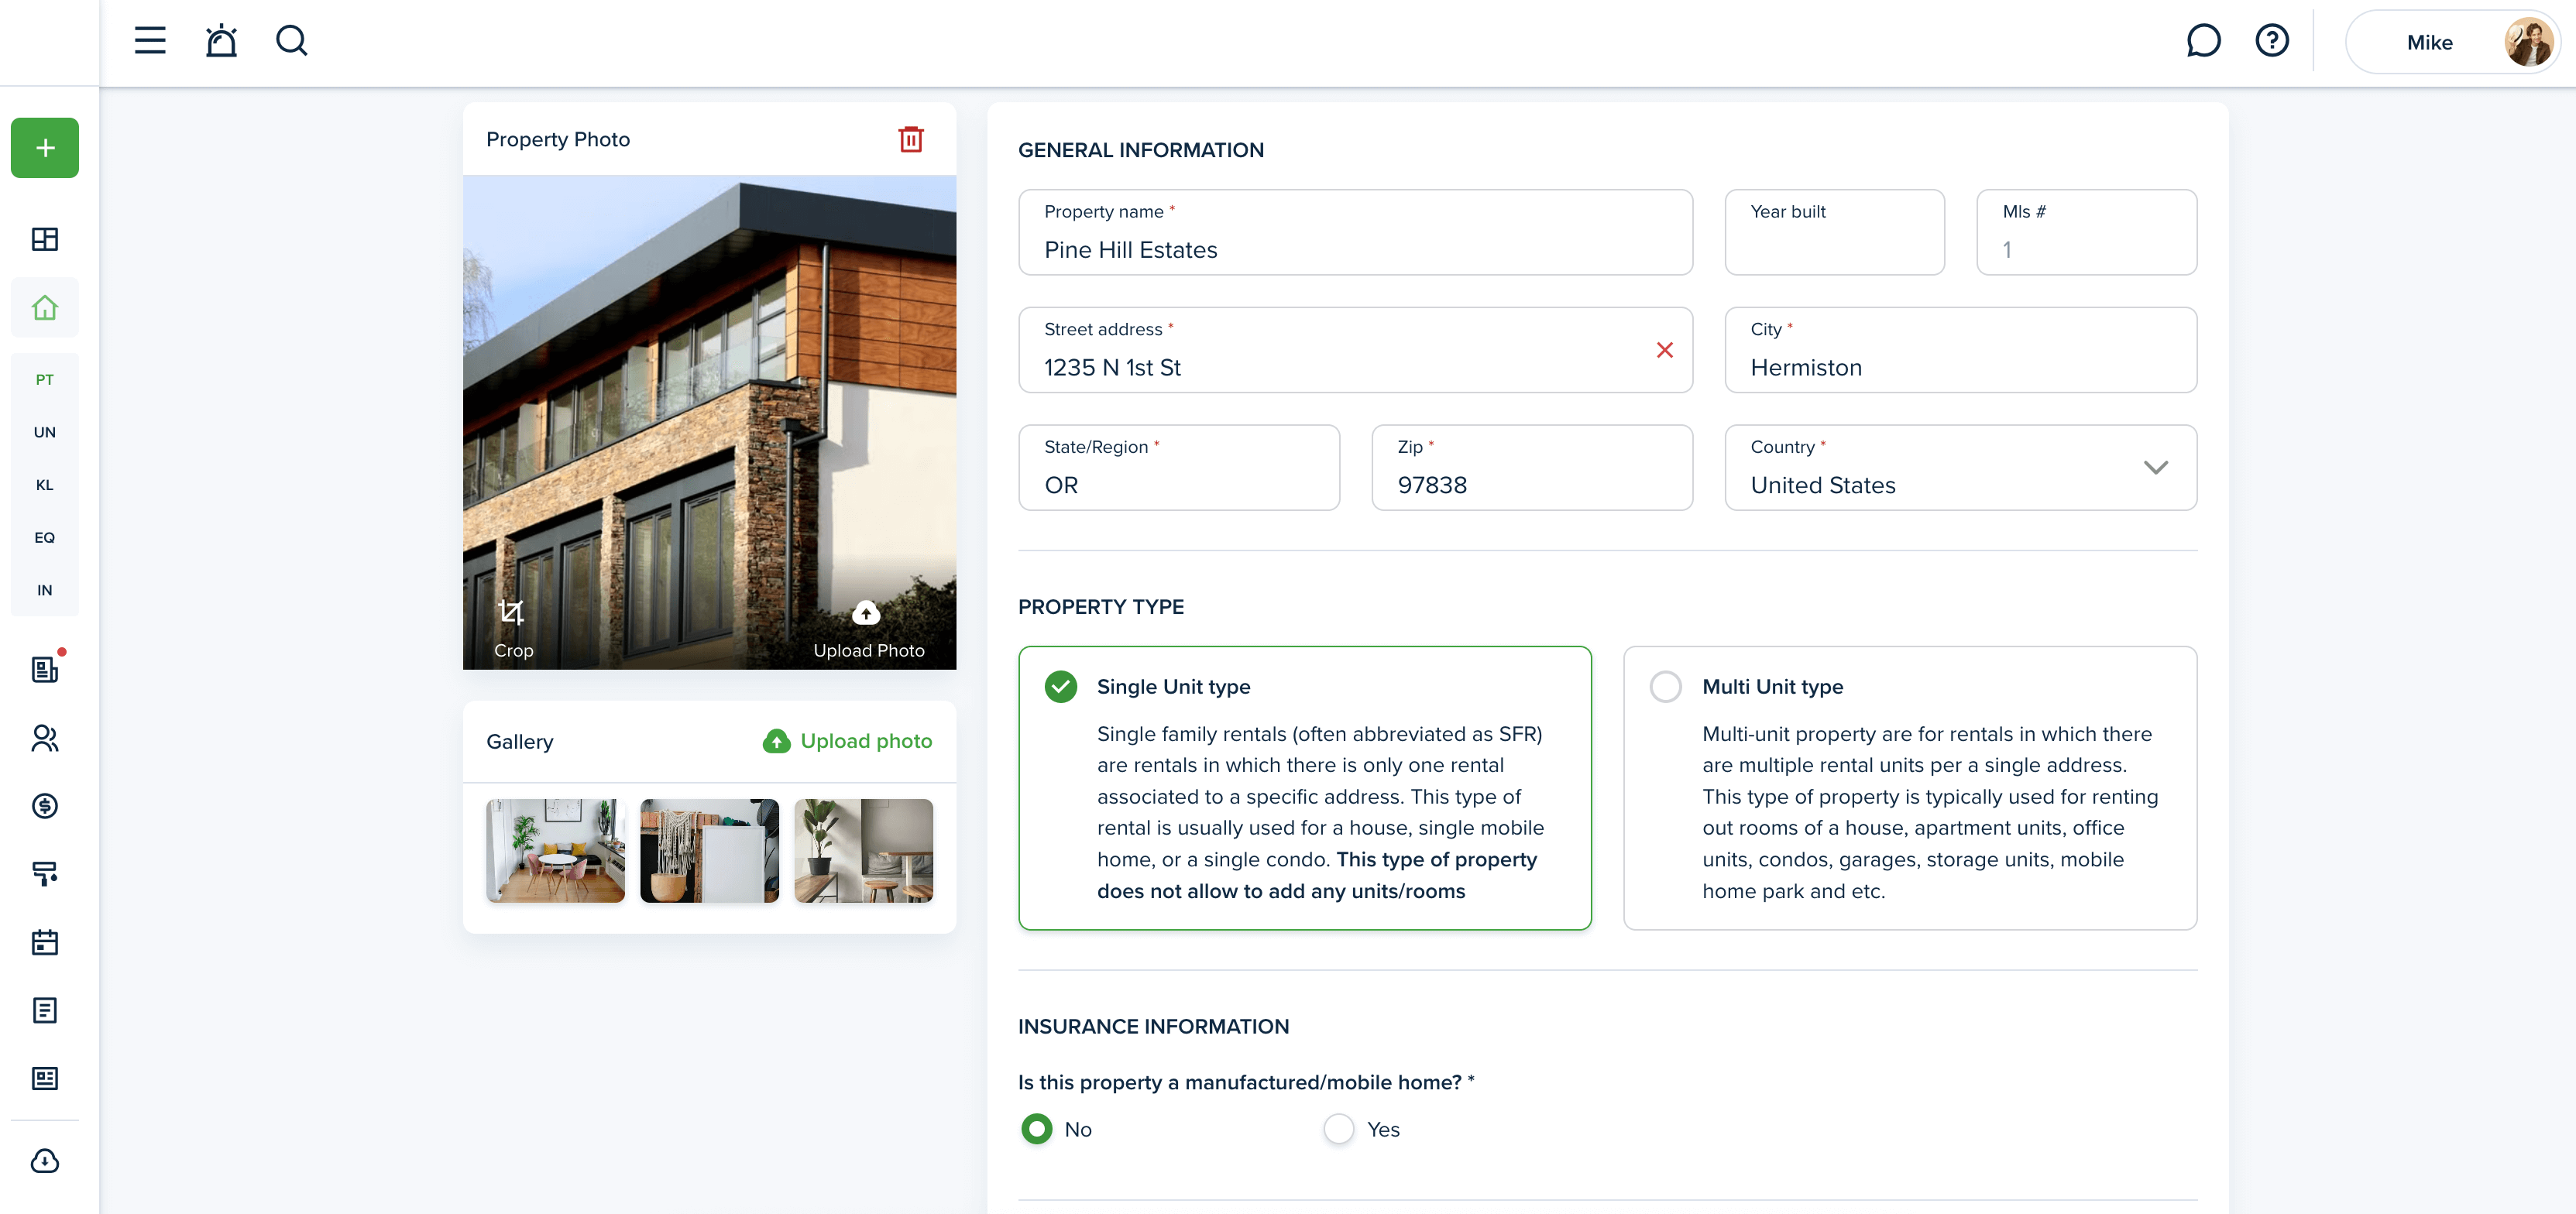Click the green plus create button
2576x1214 pixels.
click(x=45, y=148)
